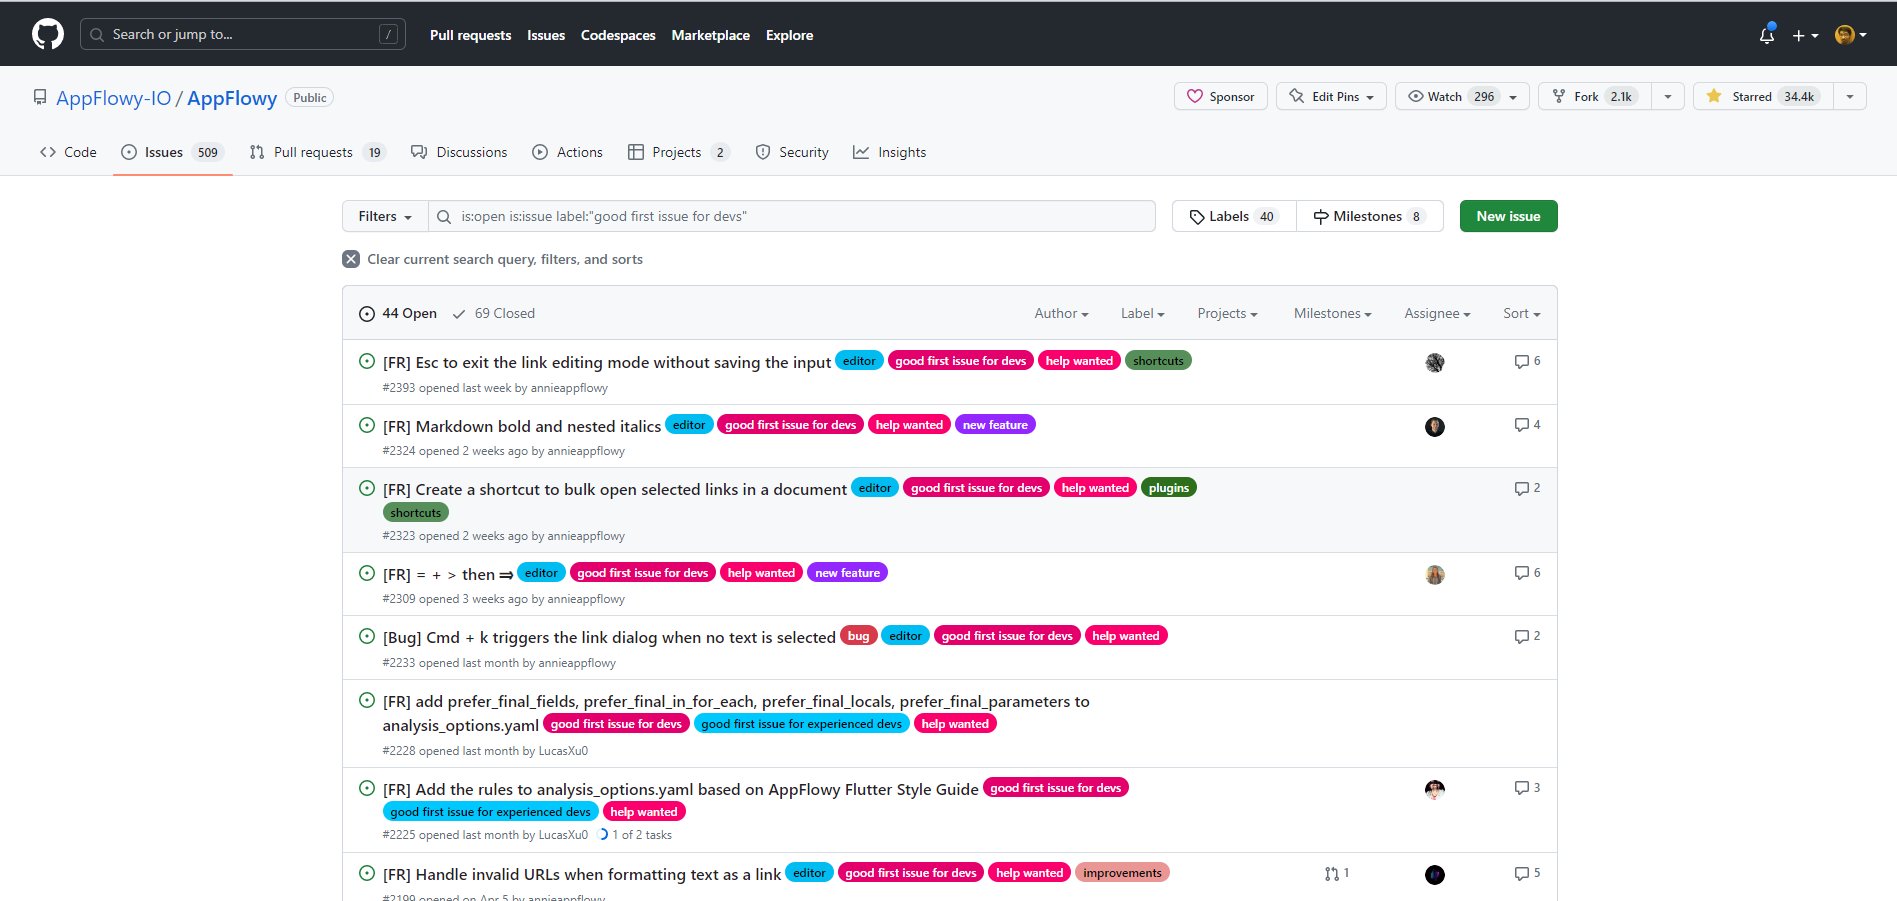
Task: Open the notifications bell
Action: [1767, 35]
